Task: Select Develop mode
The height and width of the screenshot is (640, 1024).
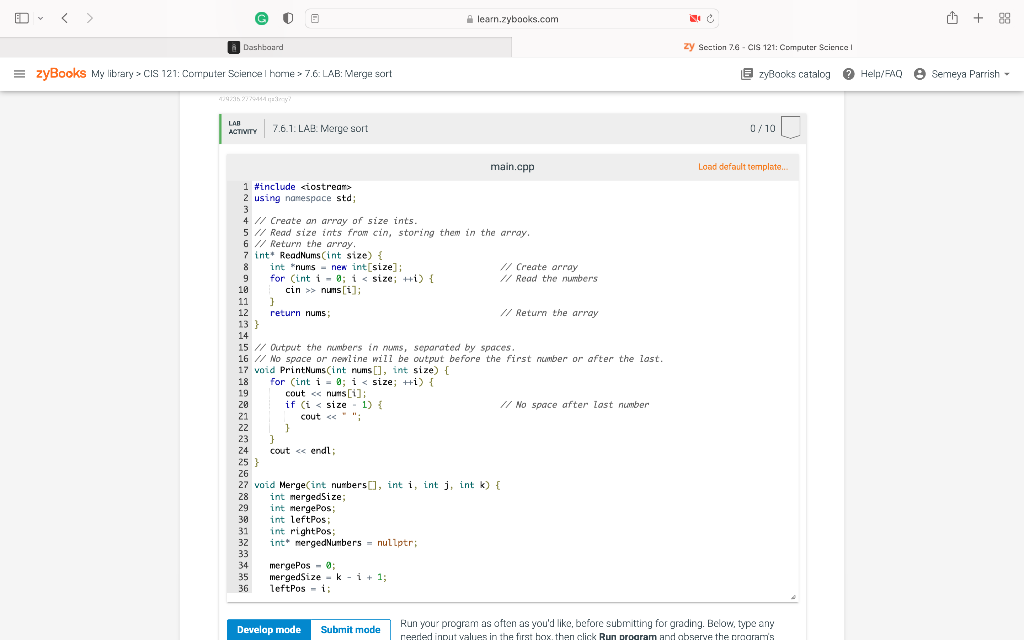Action: [268, 629]
